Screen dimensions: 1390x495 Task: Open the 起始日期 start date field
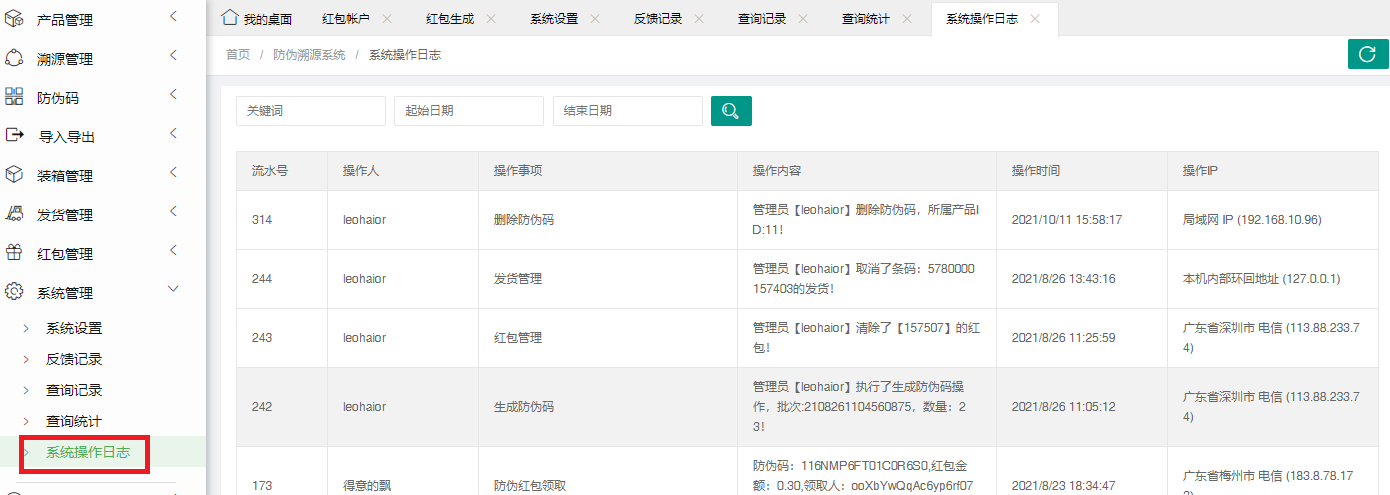(x=468, y=111)
